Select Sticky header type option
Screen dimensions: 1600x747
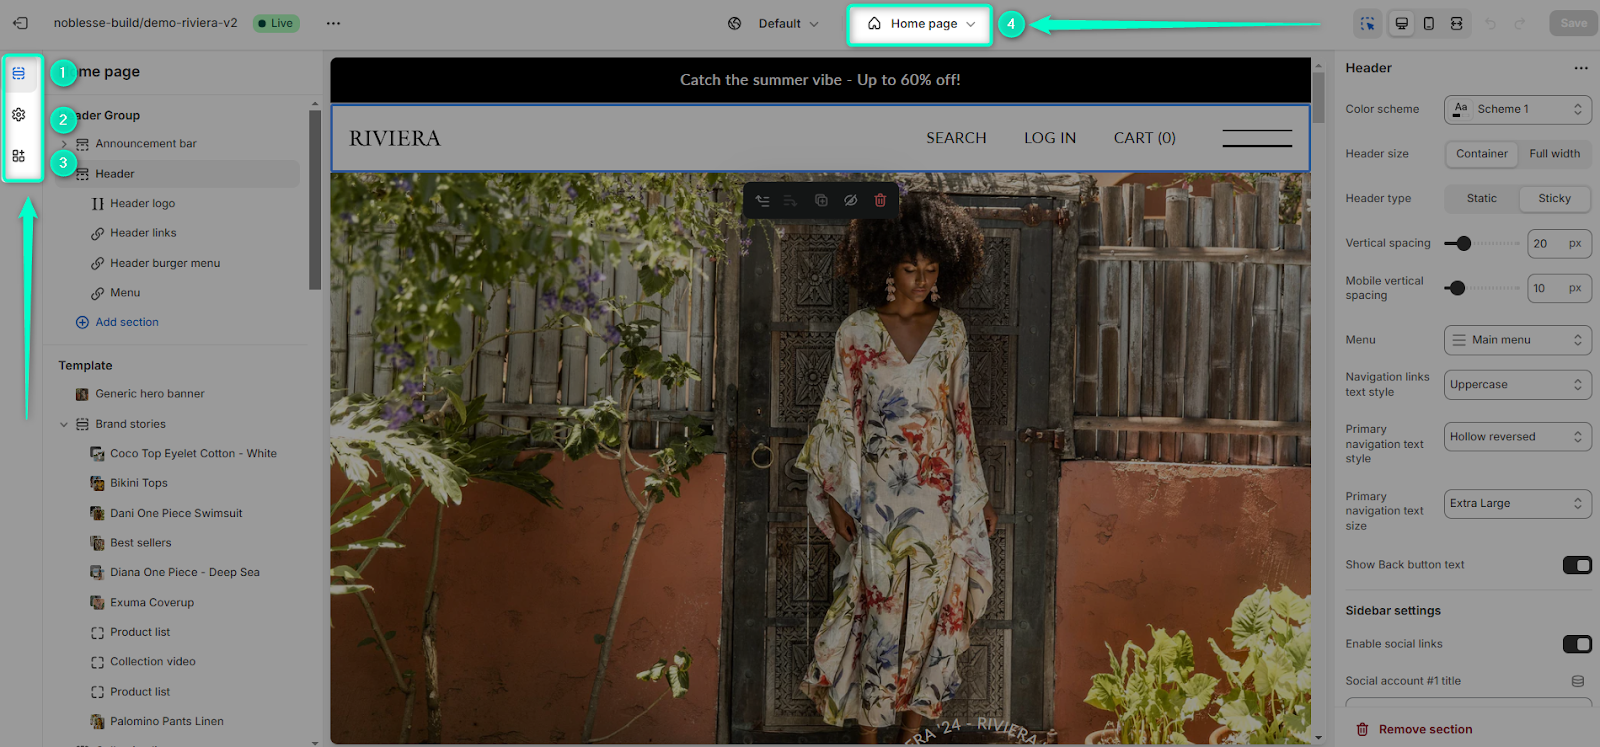[x=1554, y=199]
